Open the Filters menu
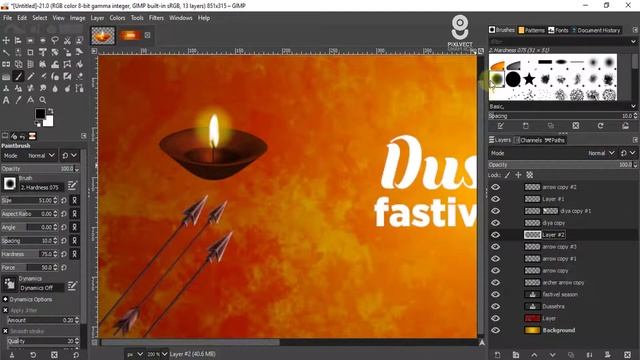Image resolution: width=640 pixels, height=360 pixels. point(156,18)
